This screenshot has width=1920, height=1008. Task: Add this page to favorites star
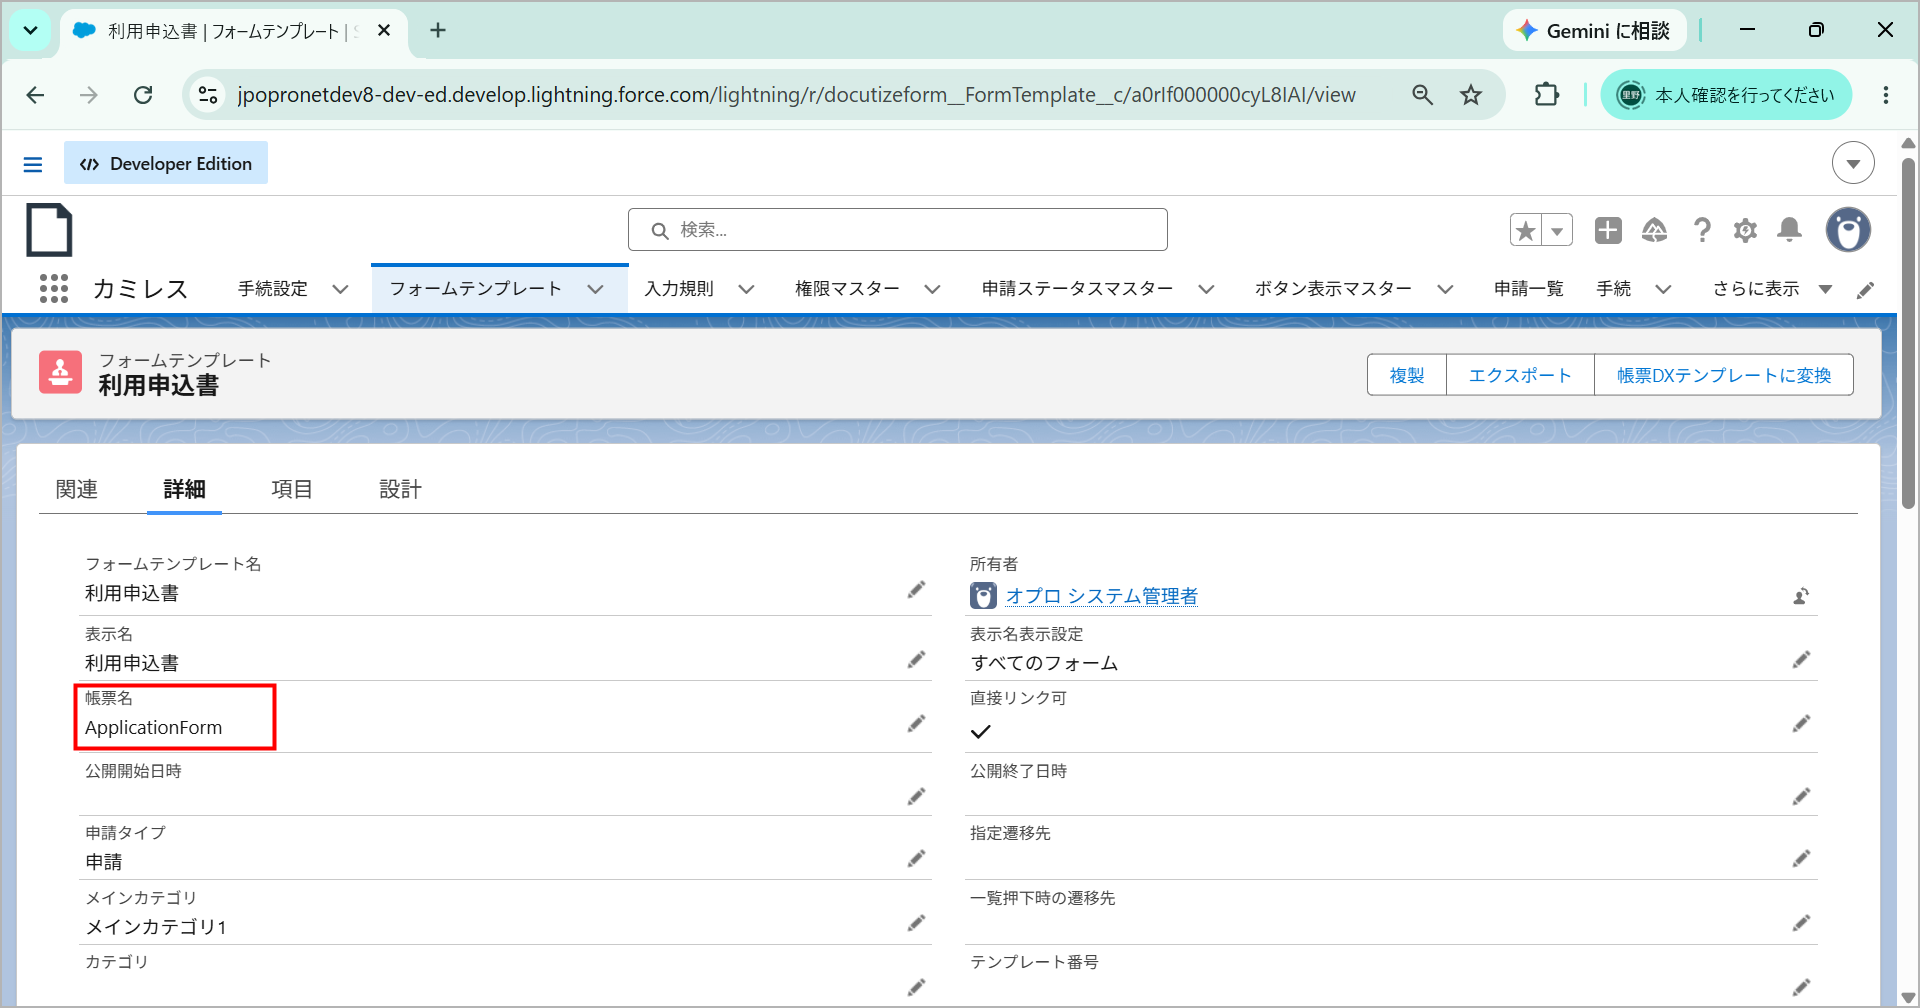[x=1526, y=230]
